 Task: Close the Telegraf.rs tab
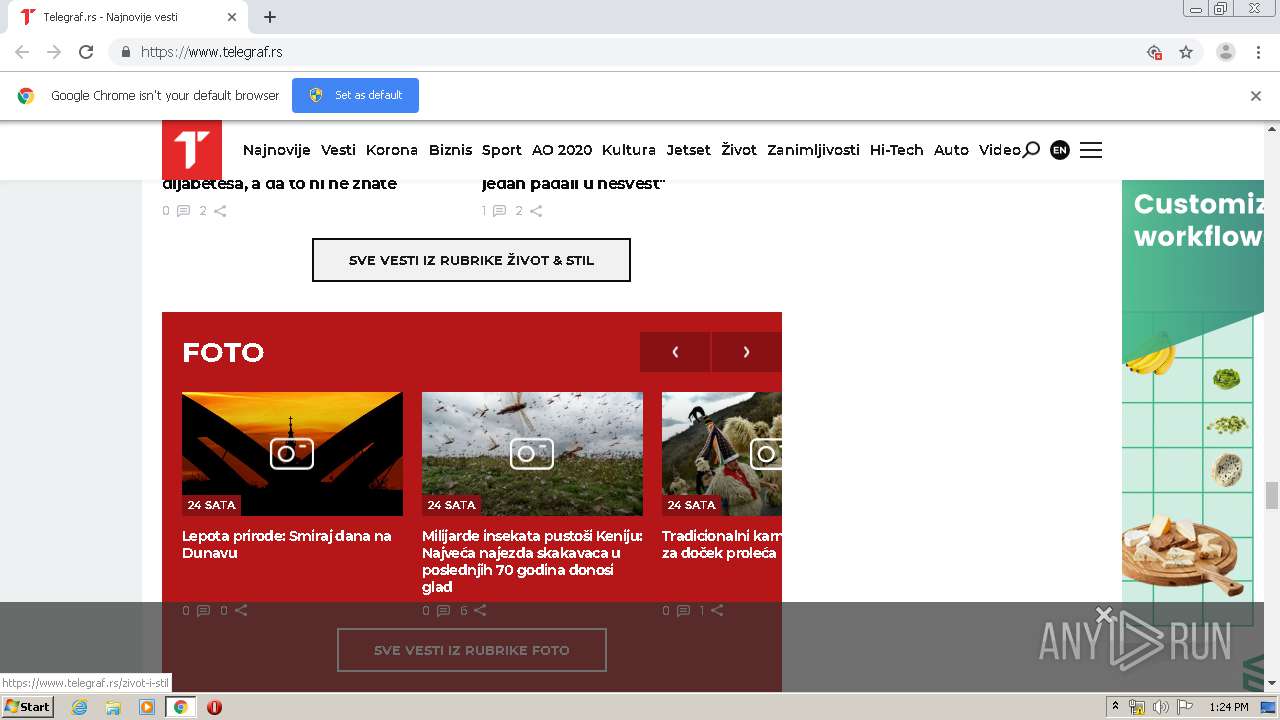(232, 17)
